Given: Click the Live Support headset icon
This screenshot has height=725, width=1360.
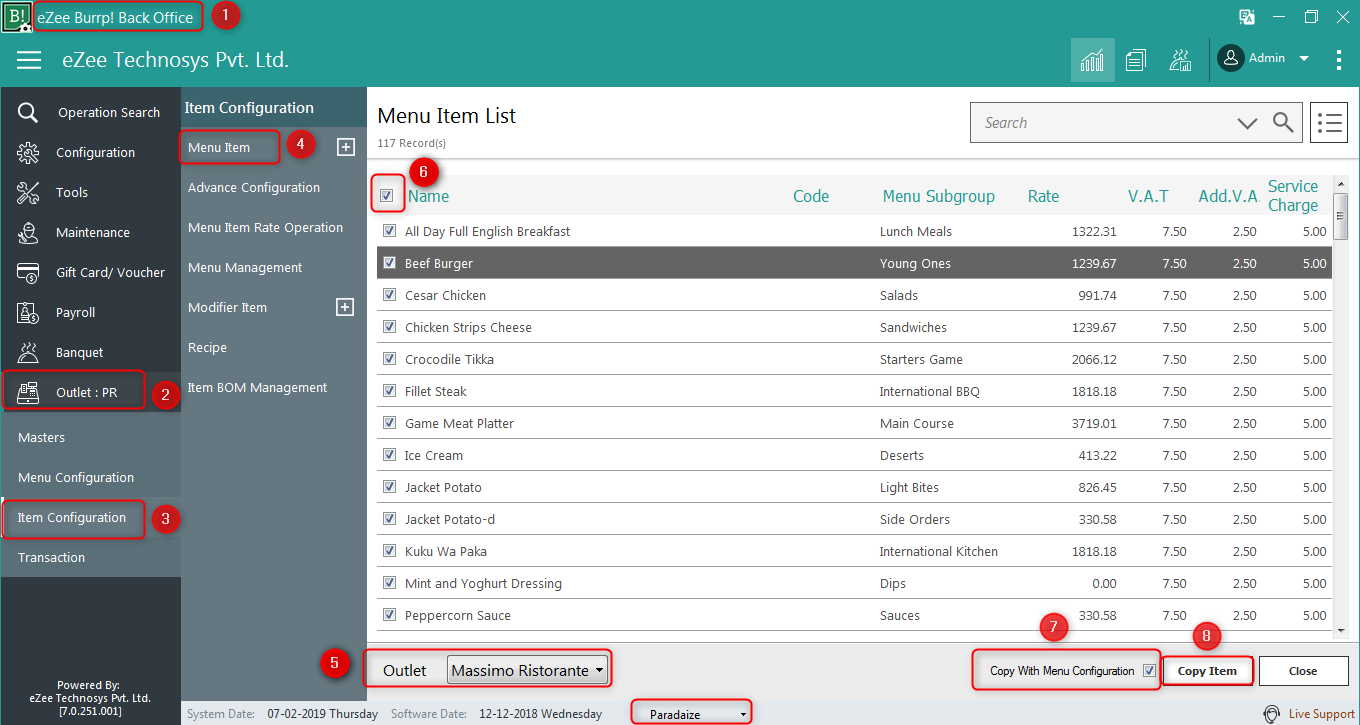Looking at the screenshot, I should 1272,714.
